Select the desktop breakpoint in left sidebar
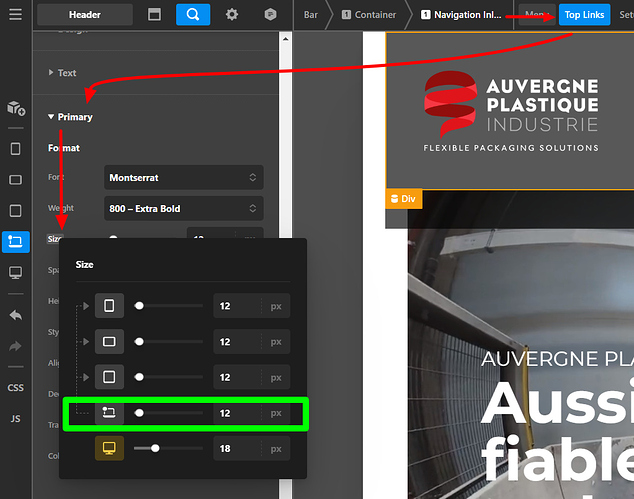Image resolution: width=634 pixels, height=499 pixels. tap(15, 272)
